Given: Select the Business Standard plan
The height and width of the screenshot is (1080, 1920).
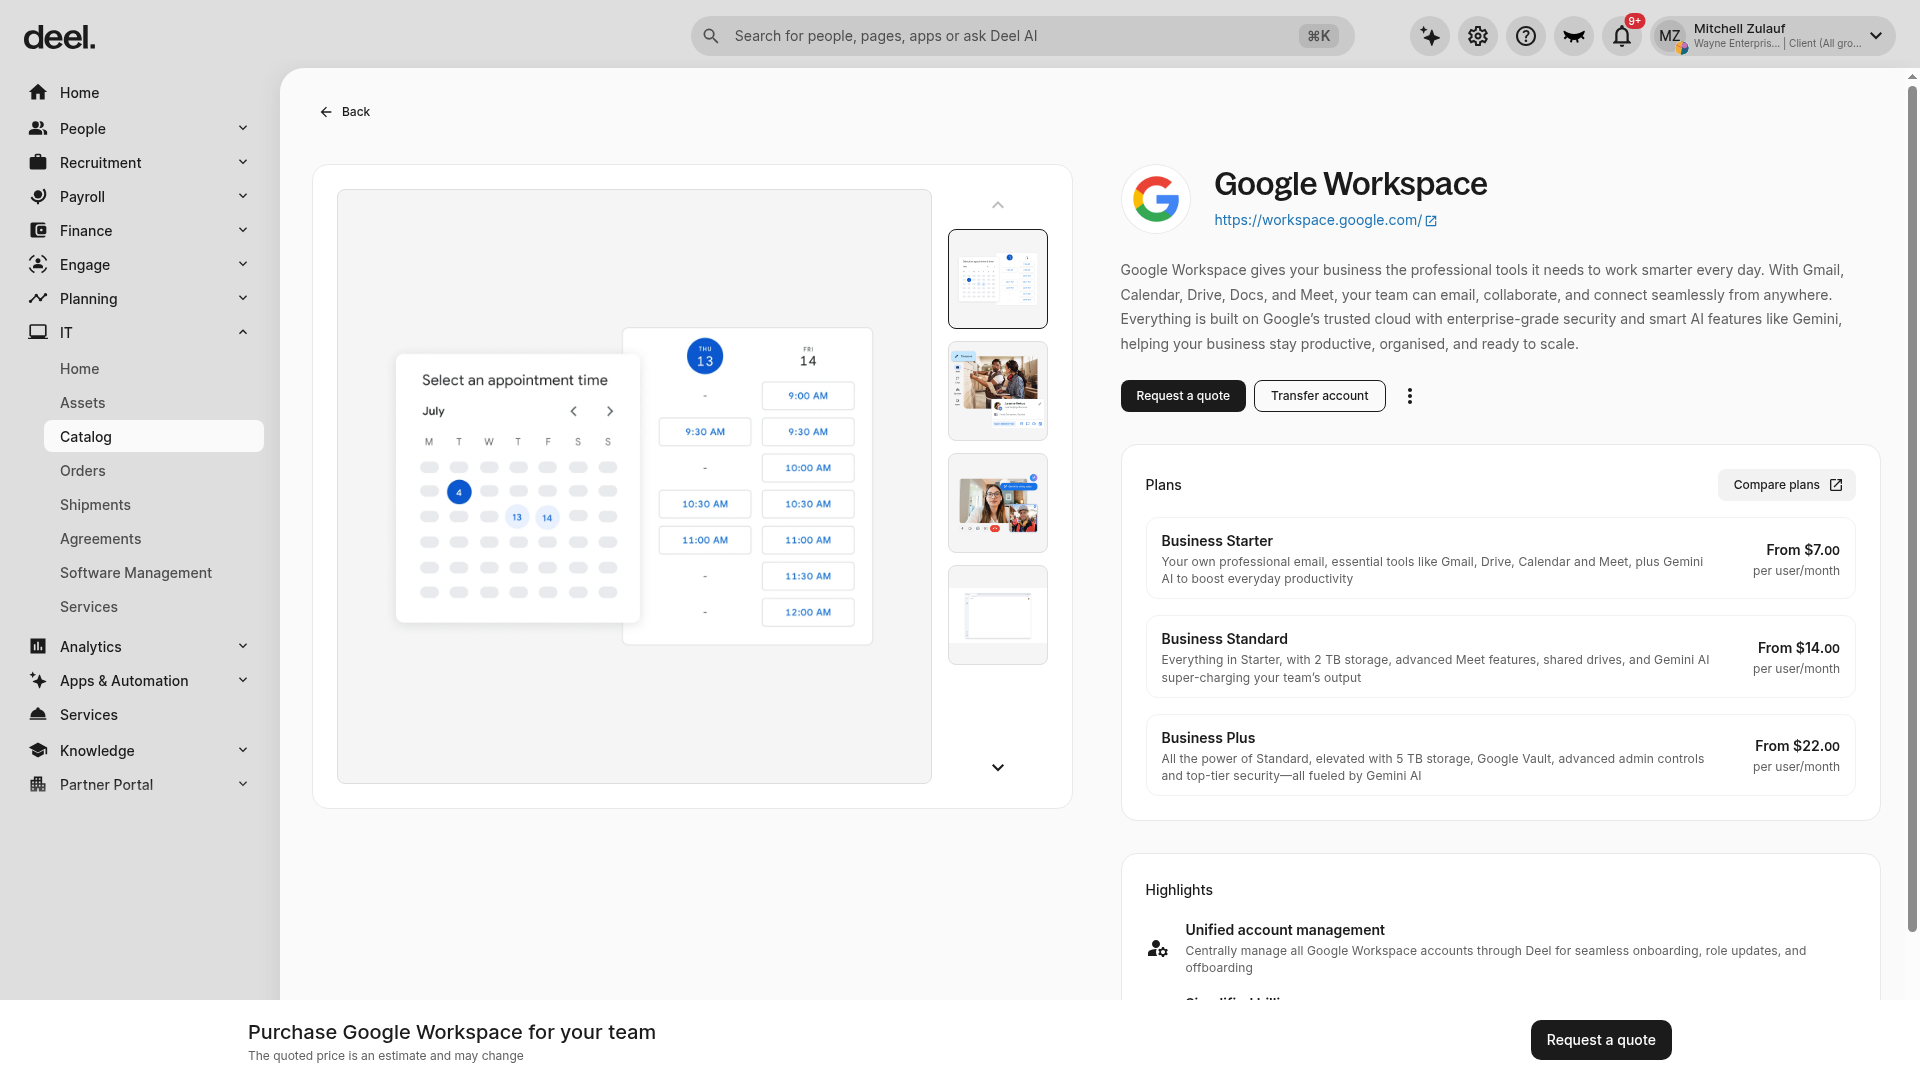Looking at the screenshot, I should (1500, 656).
